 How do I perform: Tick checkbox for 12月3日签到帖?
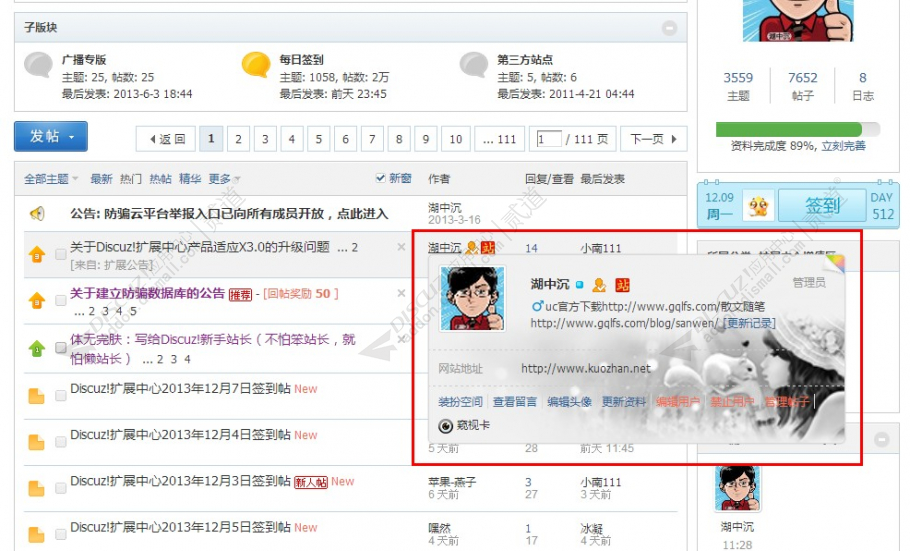60,489
